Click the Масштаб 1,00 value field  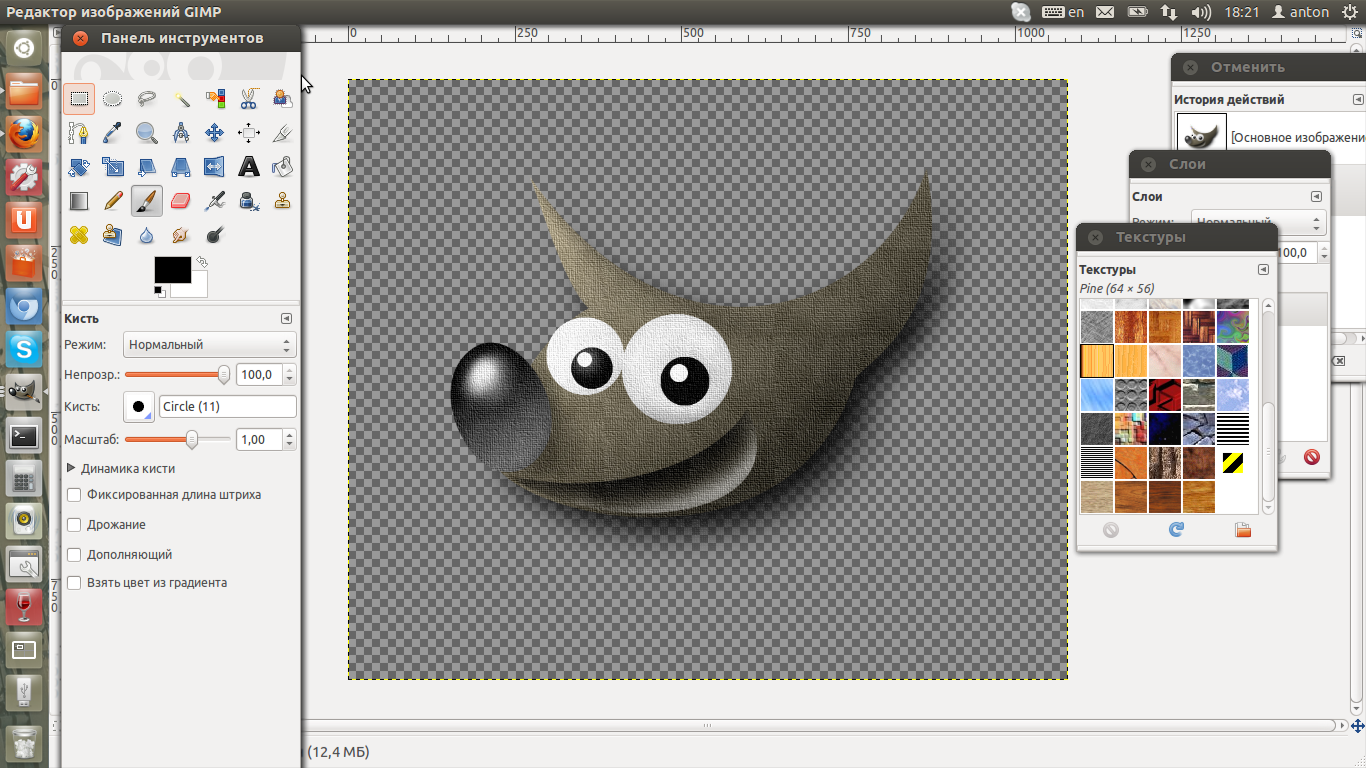[x=260, y=439]
